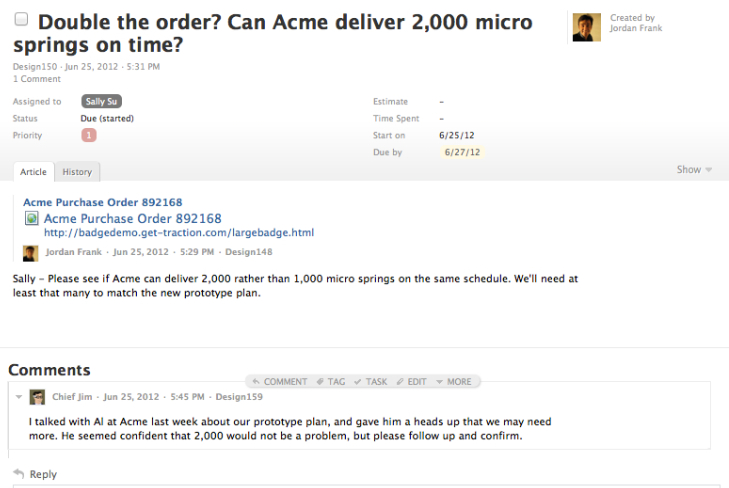Open the MORE dropdown in the comment toolbar
This screenshot has width=729, height=488.
(x=454, y=382)
